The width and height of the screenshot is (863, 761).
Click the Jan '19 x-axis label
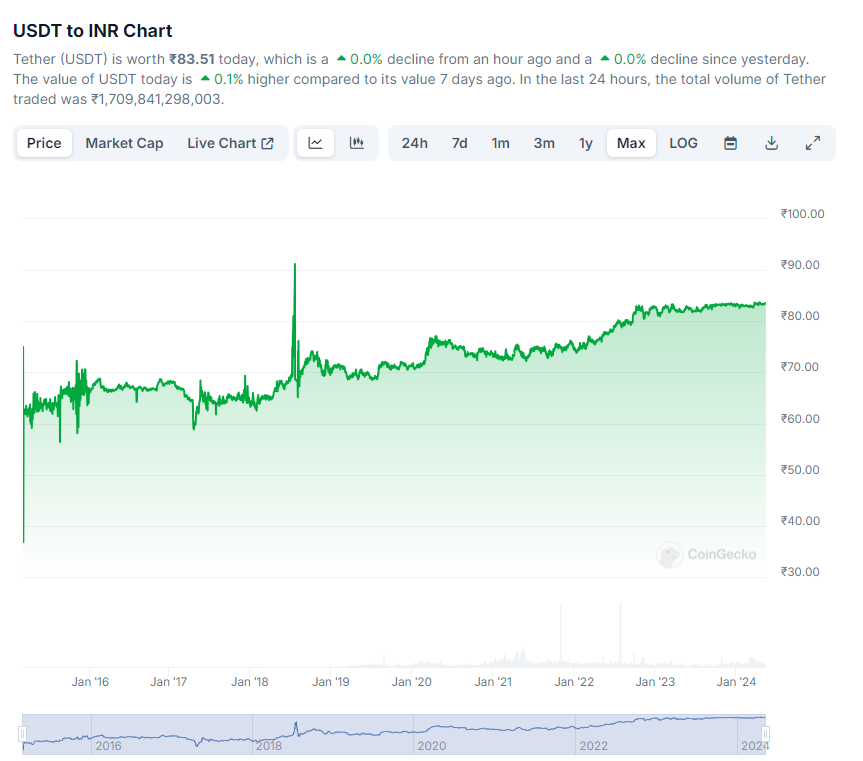pyautogui.click(x=331, y=682)
